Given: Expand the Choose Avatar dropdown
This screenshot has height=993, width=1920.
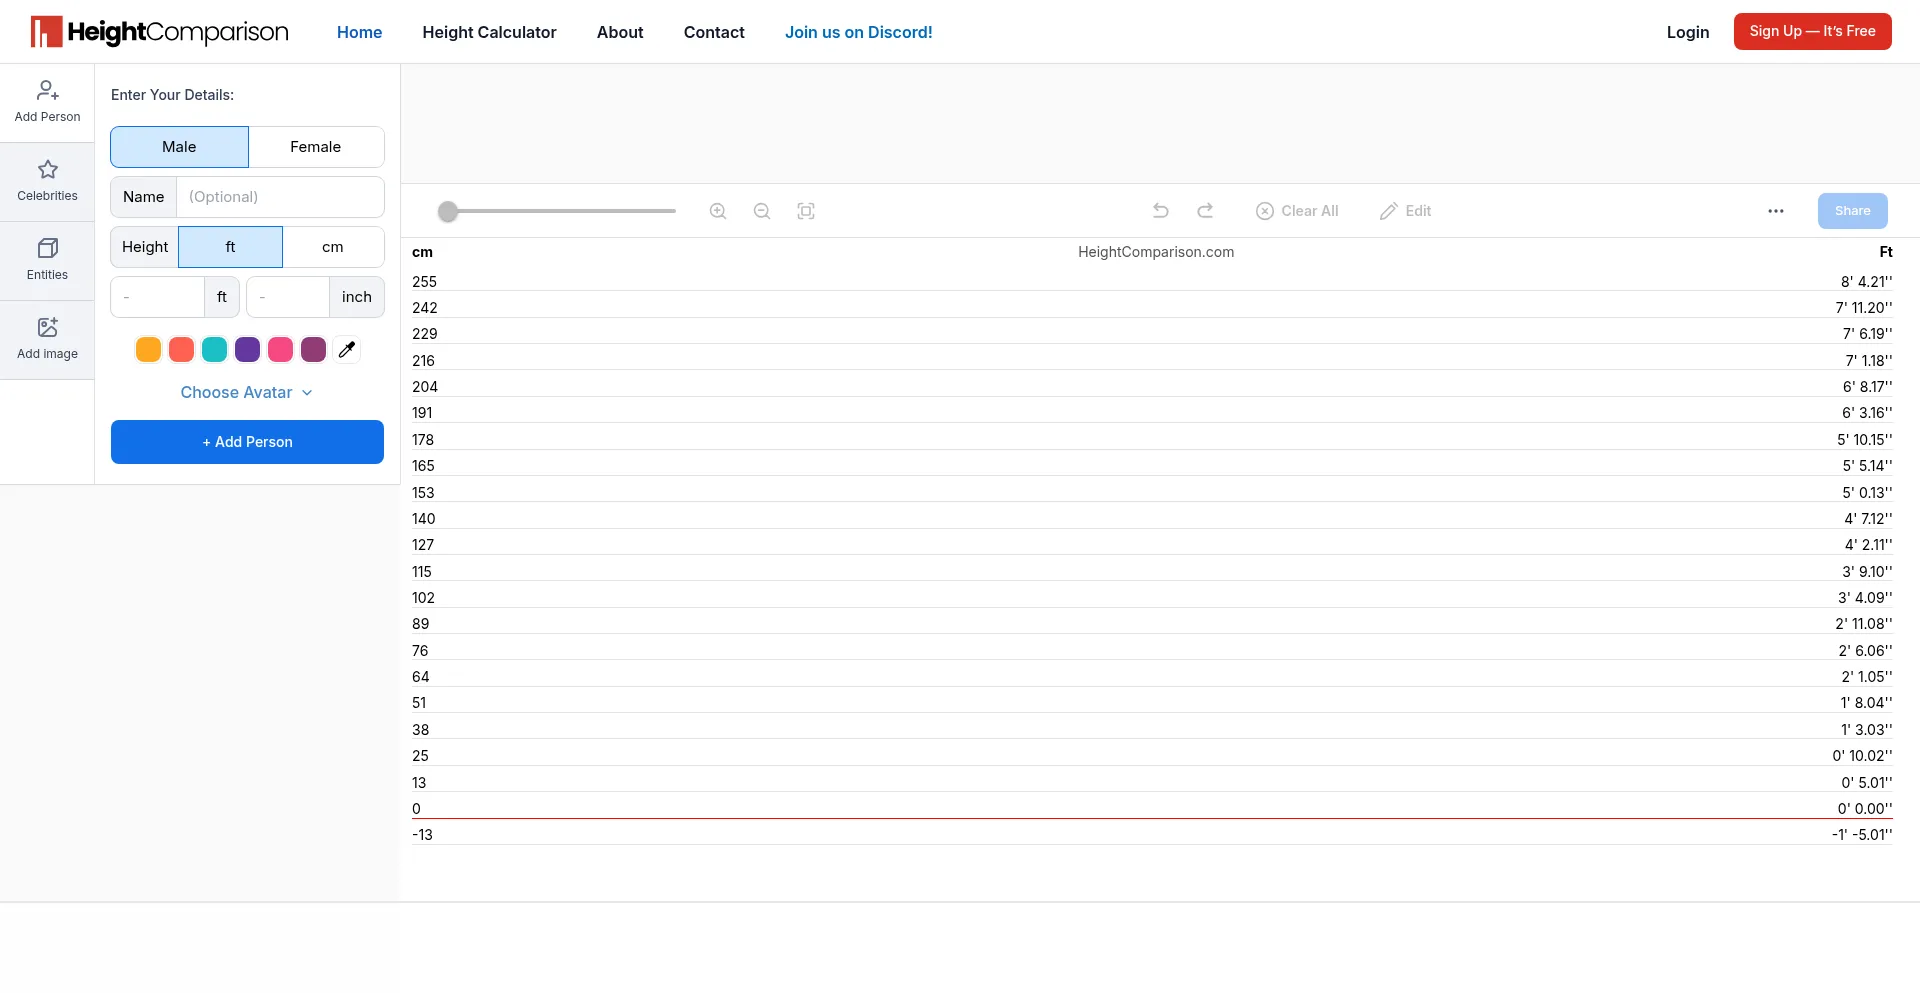Looking at the screenshot, I should pyautogui.click(x=247, y=393).
